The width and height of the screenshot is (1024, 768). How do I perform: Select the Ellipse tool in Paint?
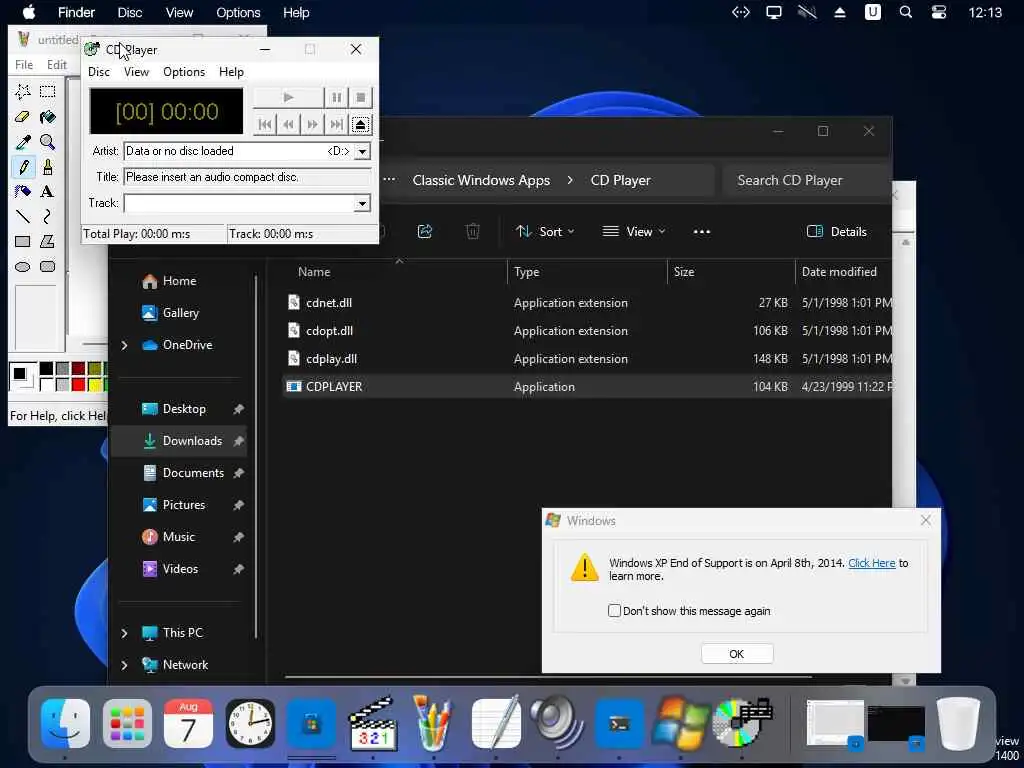pyautogui.click(x=23, y=266)
